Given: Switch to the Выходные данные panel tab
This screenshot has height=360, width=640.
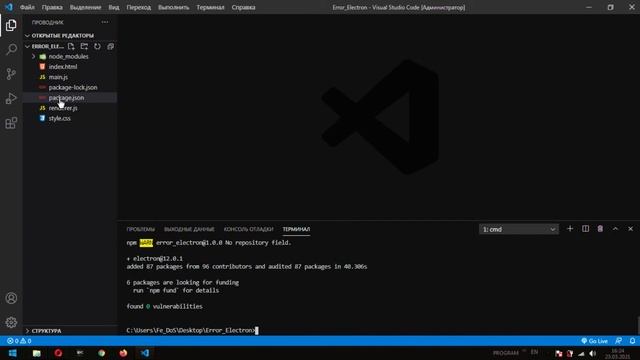Looking at the screenshot, I should [x=189, y=229].
